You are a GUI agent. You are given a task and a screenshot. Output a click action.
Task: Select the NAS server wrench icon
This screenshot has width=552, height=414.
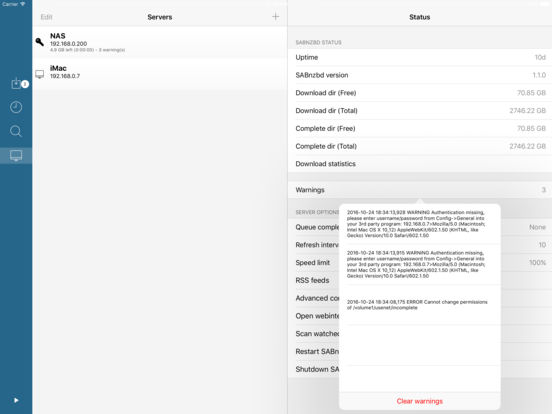(40, 42)
